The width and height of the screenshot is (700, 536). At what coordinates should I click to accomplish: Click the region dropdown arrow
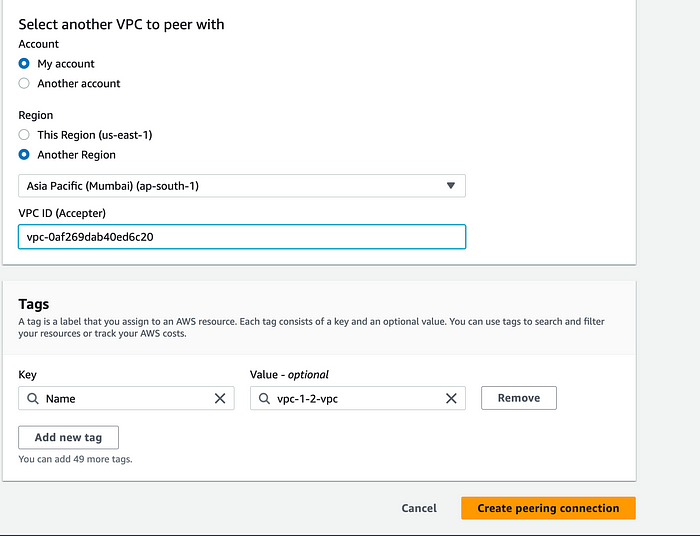[x=451, y=186]
